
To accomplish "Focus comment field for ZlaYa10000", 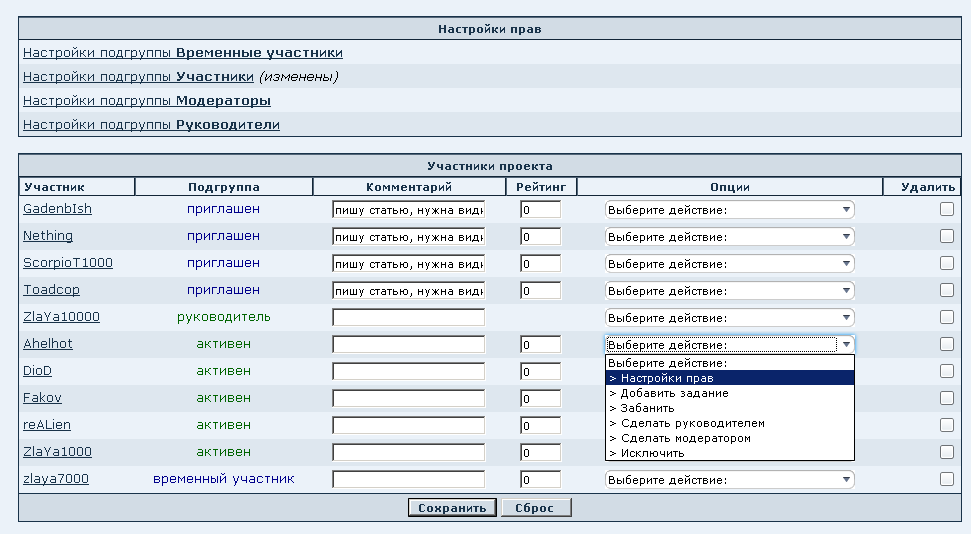I will click(409, 318).
